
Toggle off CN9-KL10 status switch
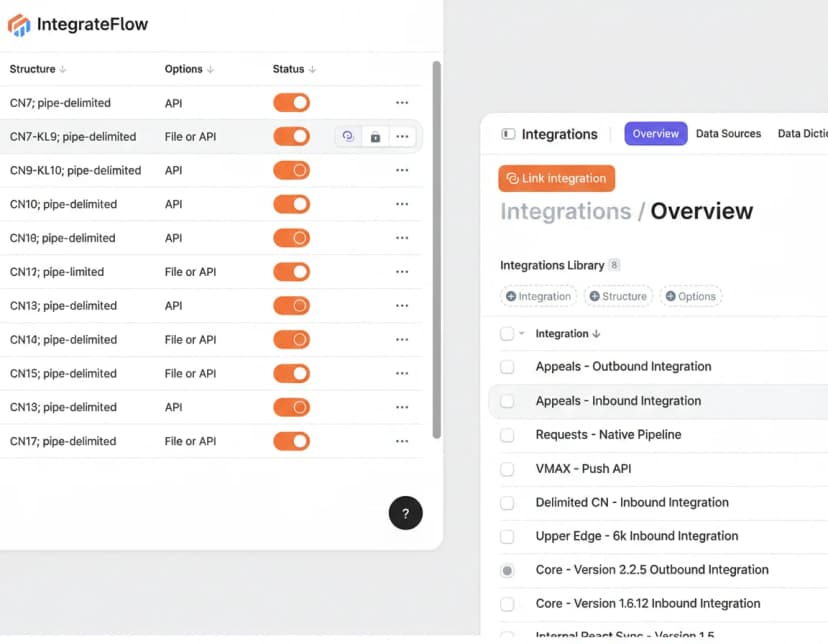[x=291, y=170]
